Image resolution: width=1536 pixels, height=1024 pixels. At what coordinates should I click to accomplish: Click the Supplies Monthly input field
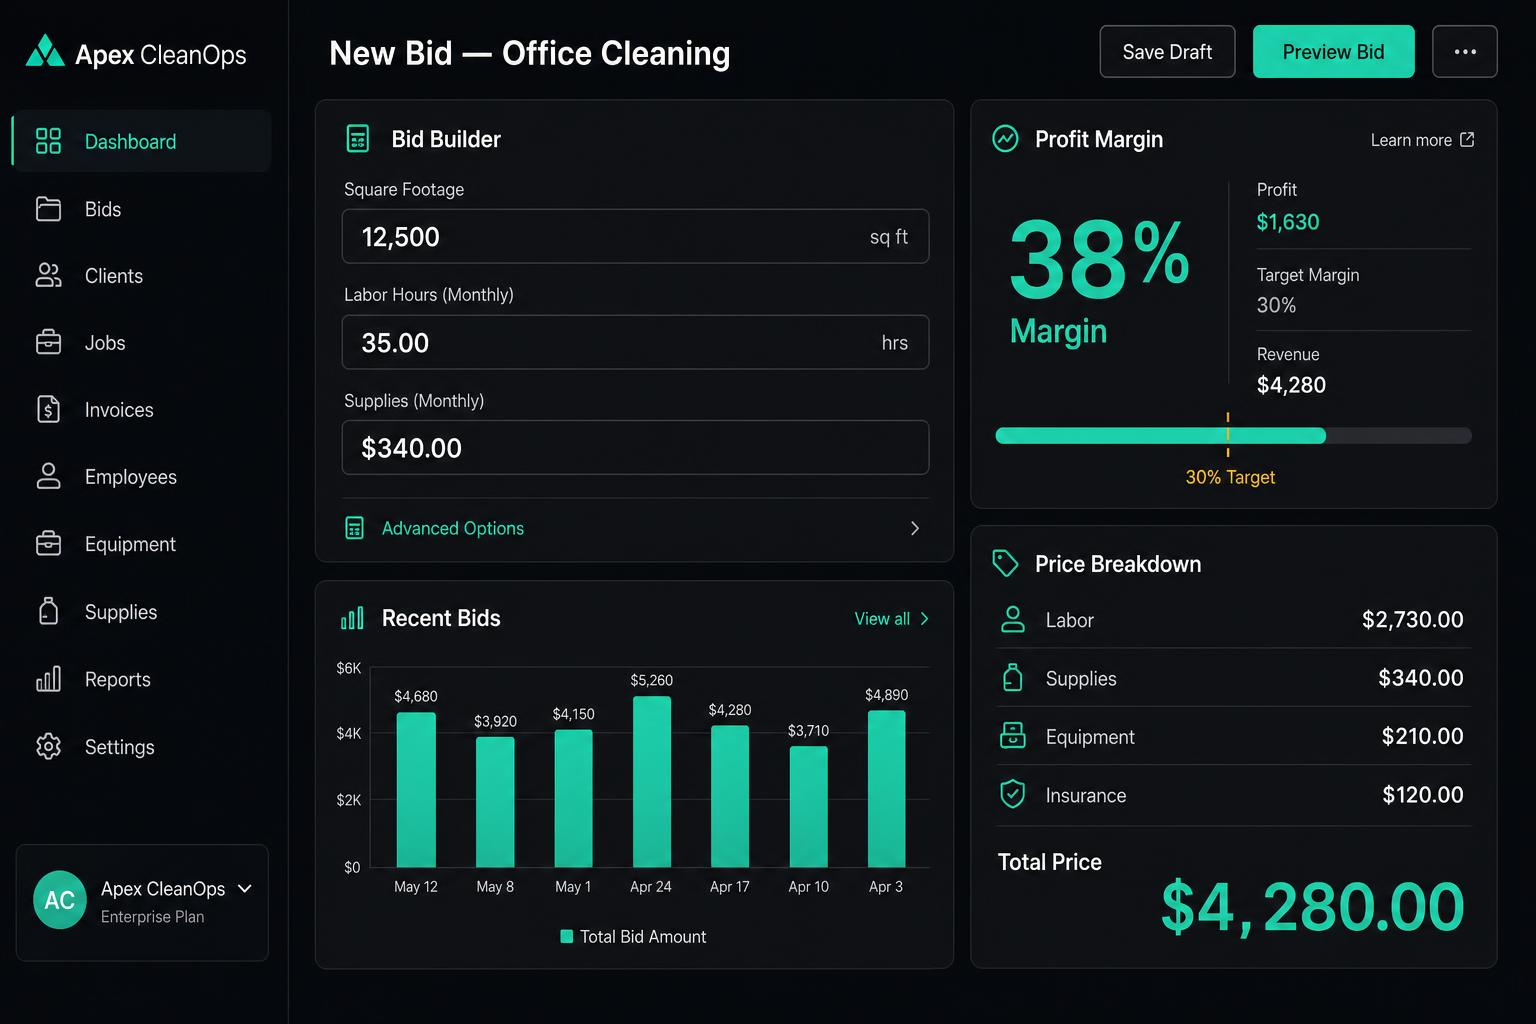[635, 447]
